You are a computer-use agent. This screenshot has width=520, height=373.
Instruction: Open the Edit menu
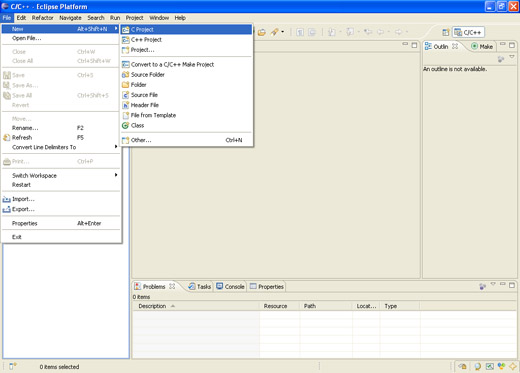(x=21, y=18)
